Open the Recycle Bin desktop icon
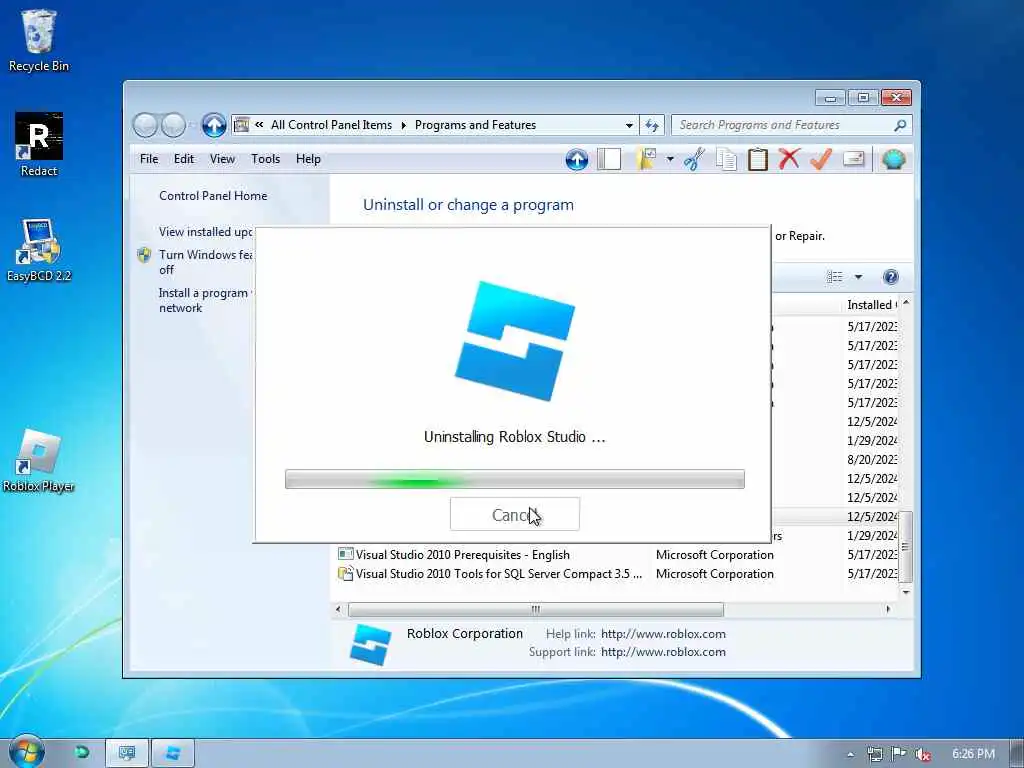The image size is (1024, 768). click(39, 40)
